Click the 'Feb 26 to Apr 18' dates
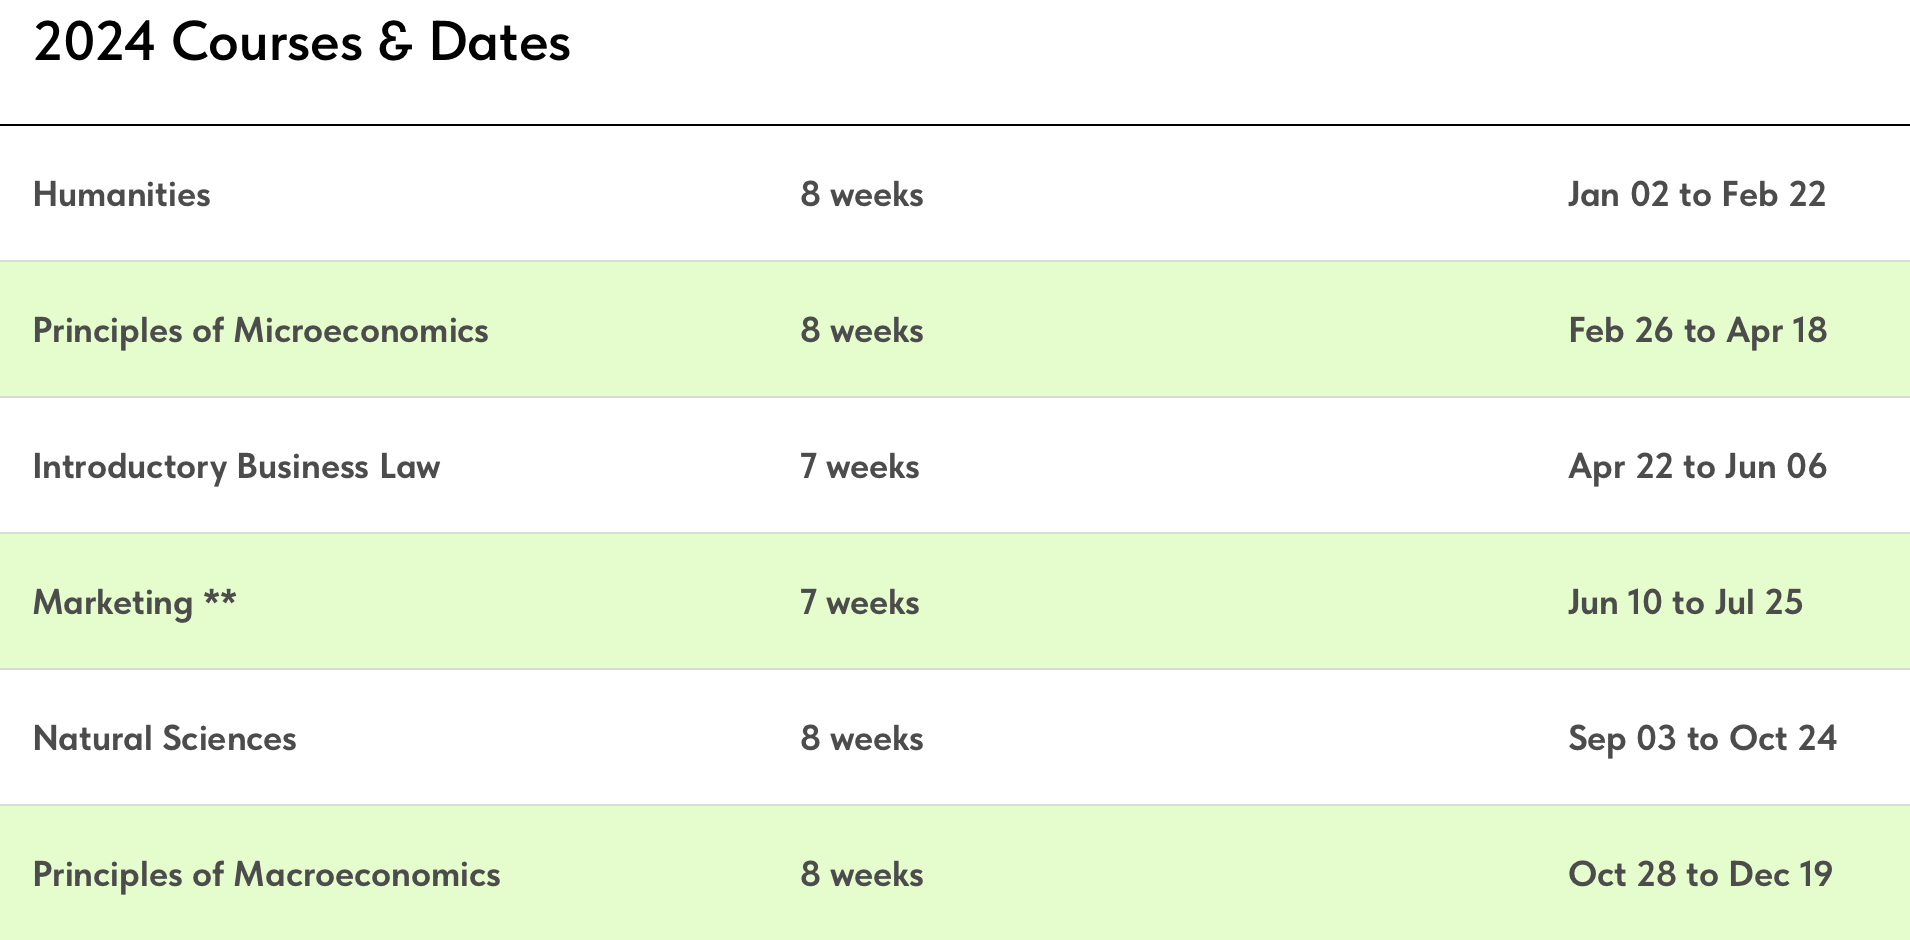 coord(1697,331)
